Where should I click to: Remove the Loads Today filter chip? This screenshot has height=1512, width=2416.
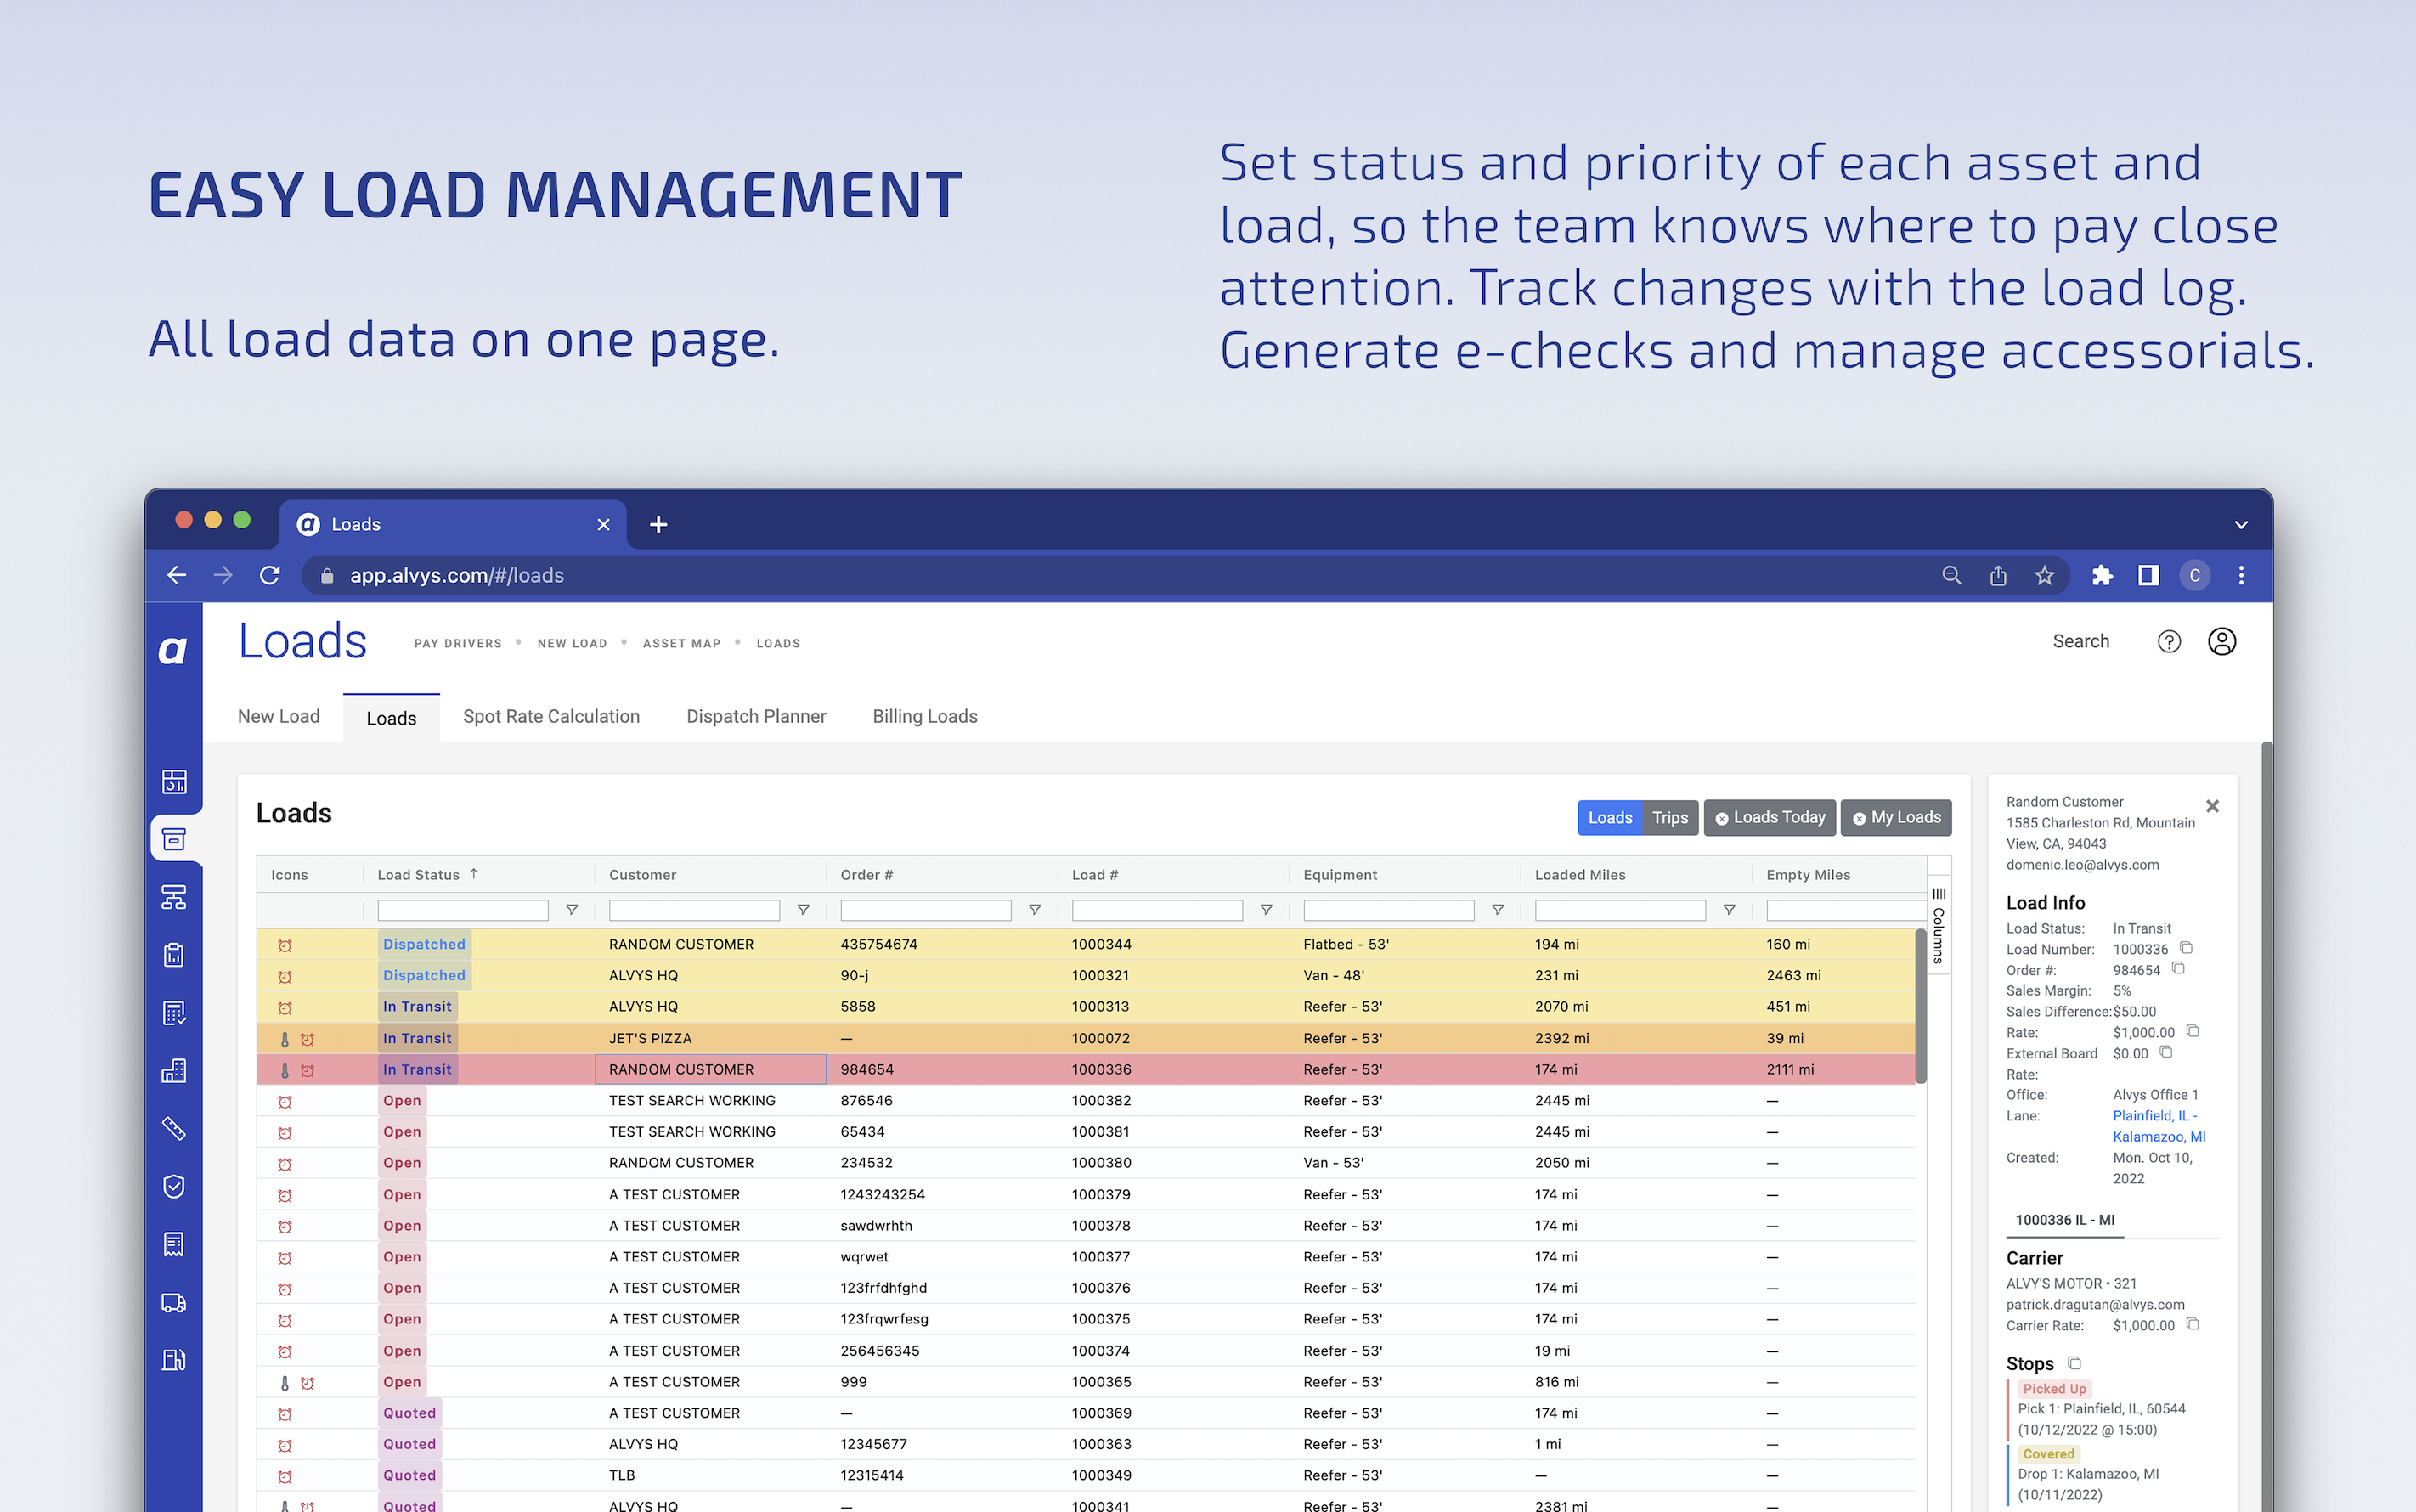[1723, 817]
